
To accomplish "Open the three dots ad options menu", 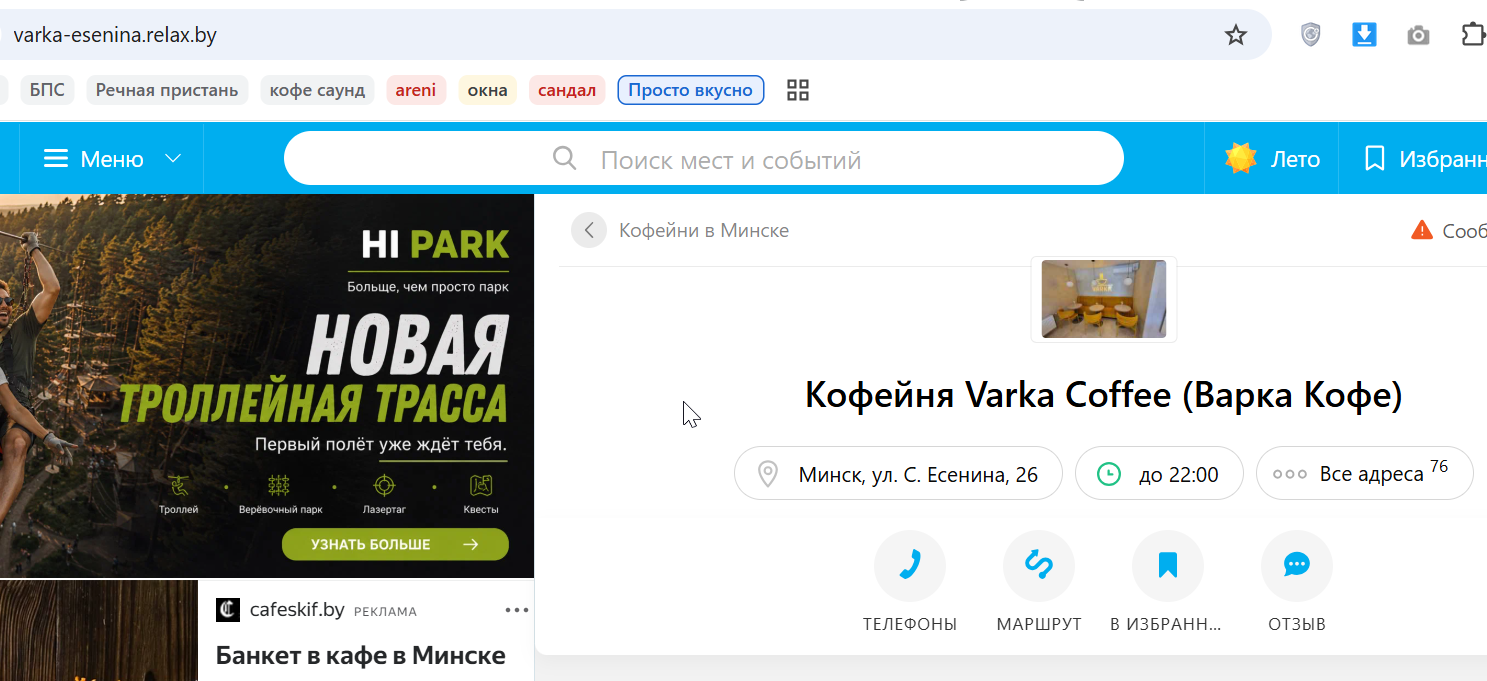I will (516, 610).
